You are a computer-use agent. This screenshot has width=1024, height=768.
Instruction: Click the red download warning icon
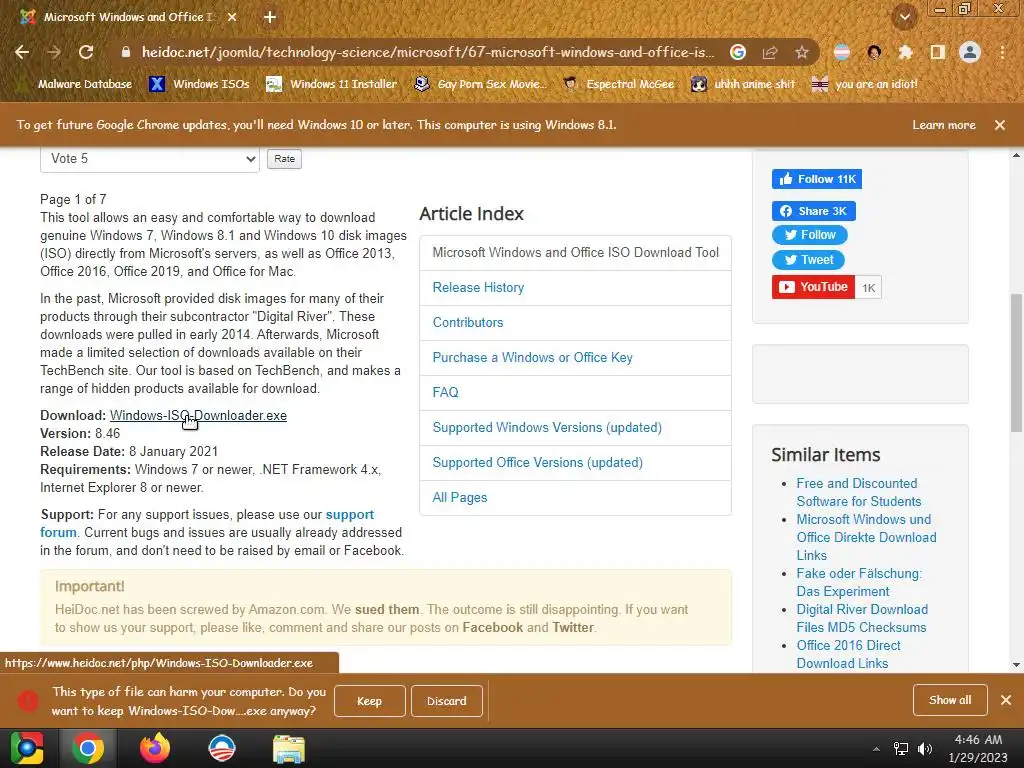tap(28, 701)
